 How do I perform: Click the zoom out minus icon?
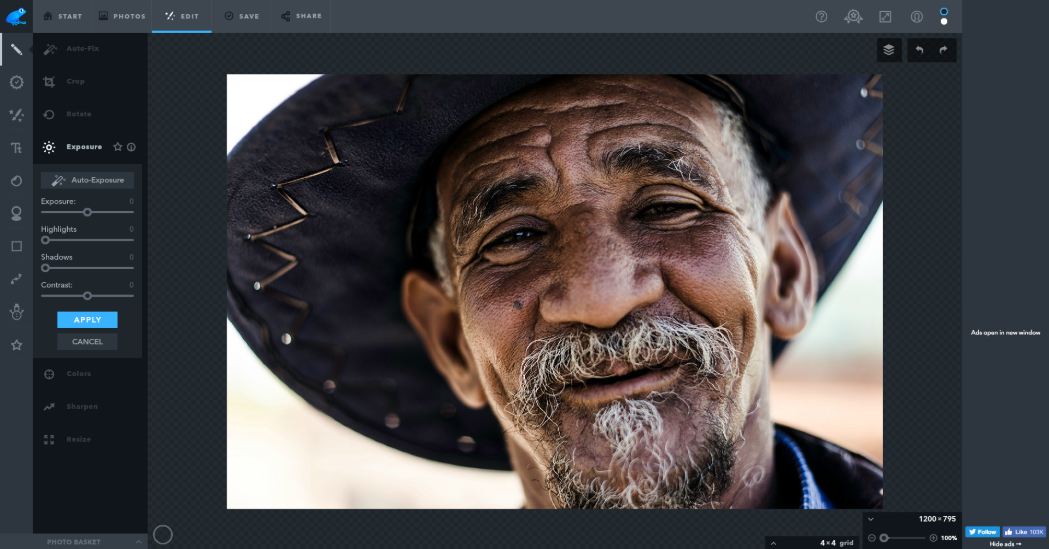click(872, 538)
